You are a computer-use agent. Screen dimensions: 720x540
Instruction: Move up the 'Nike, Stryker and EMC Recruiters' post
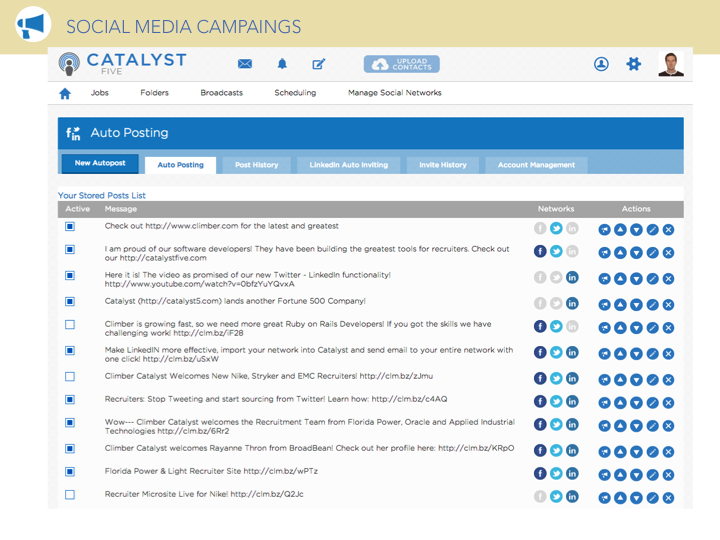(620, 380)
